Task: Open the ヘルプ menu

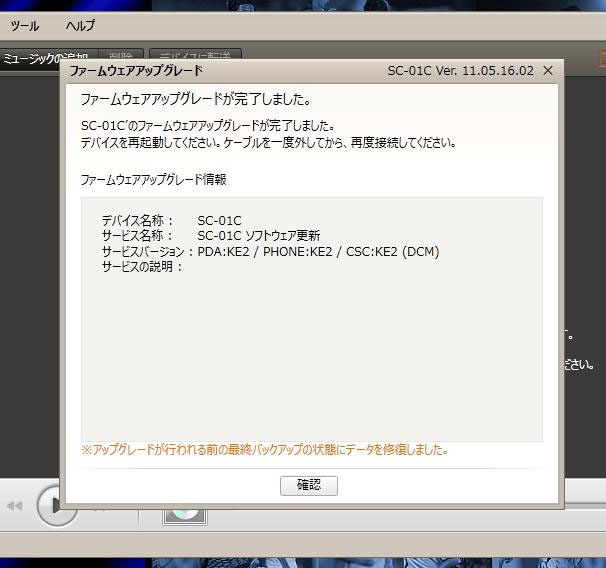Action: point(80,26)
